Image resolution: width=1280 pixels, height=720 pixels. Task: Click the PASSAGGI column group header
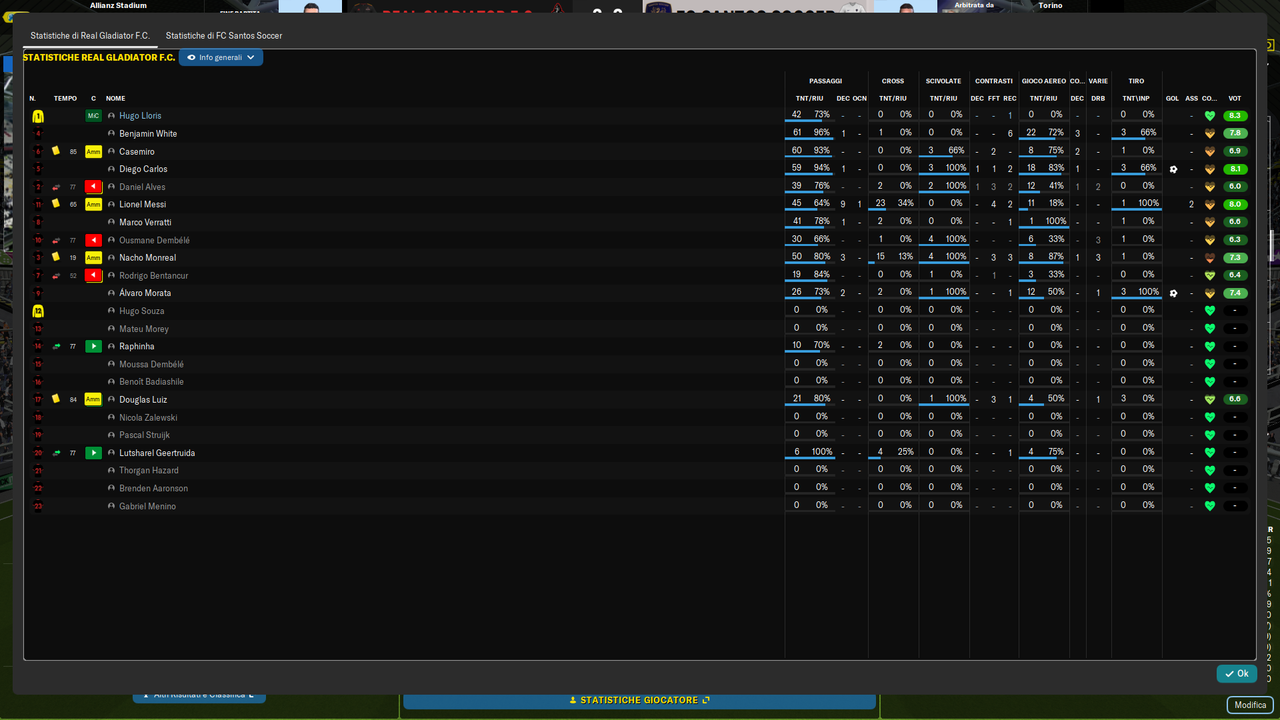coord(825,81)
